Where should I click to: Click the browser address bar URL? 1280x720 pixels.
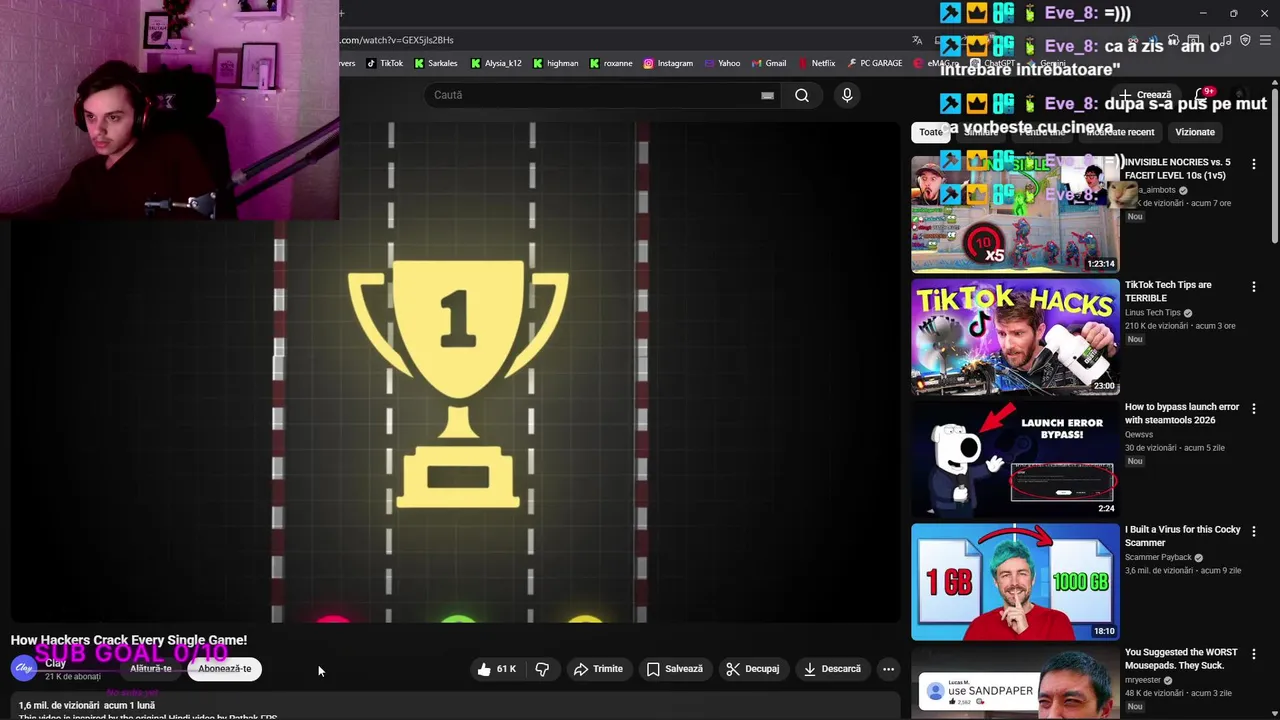(398, 40)
